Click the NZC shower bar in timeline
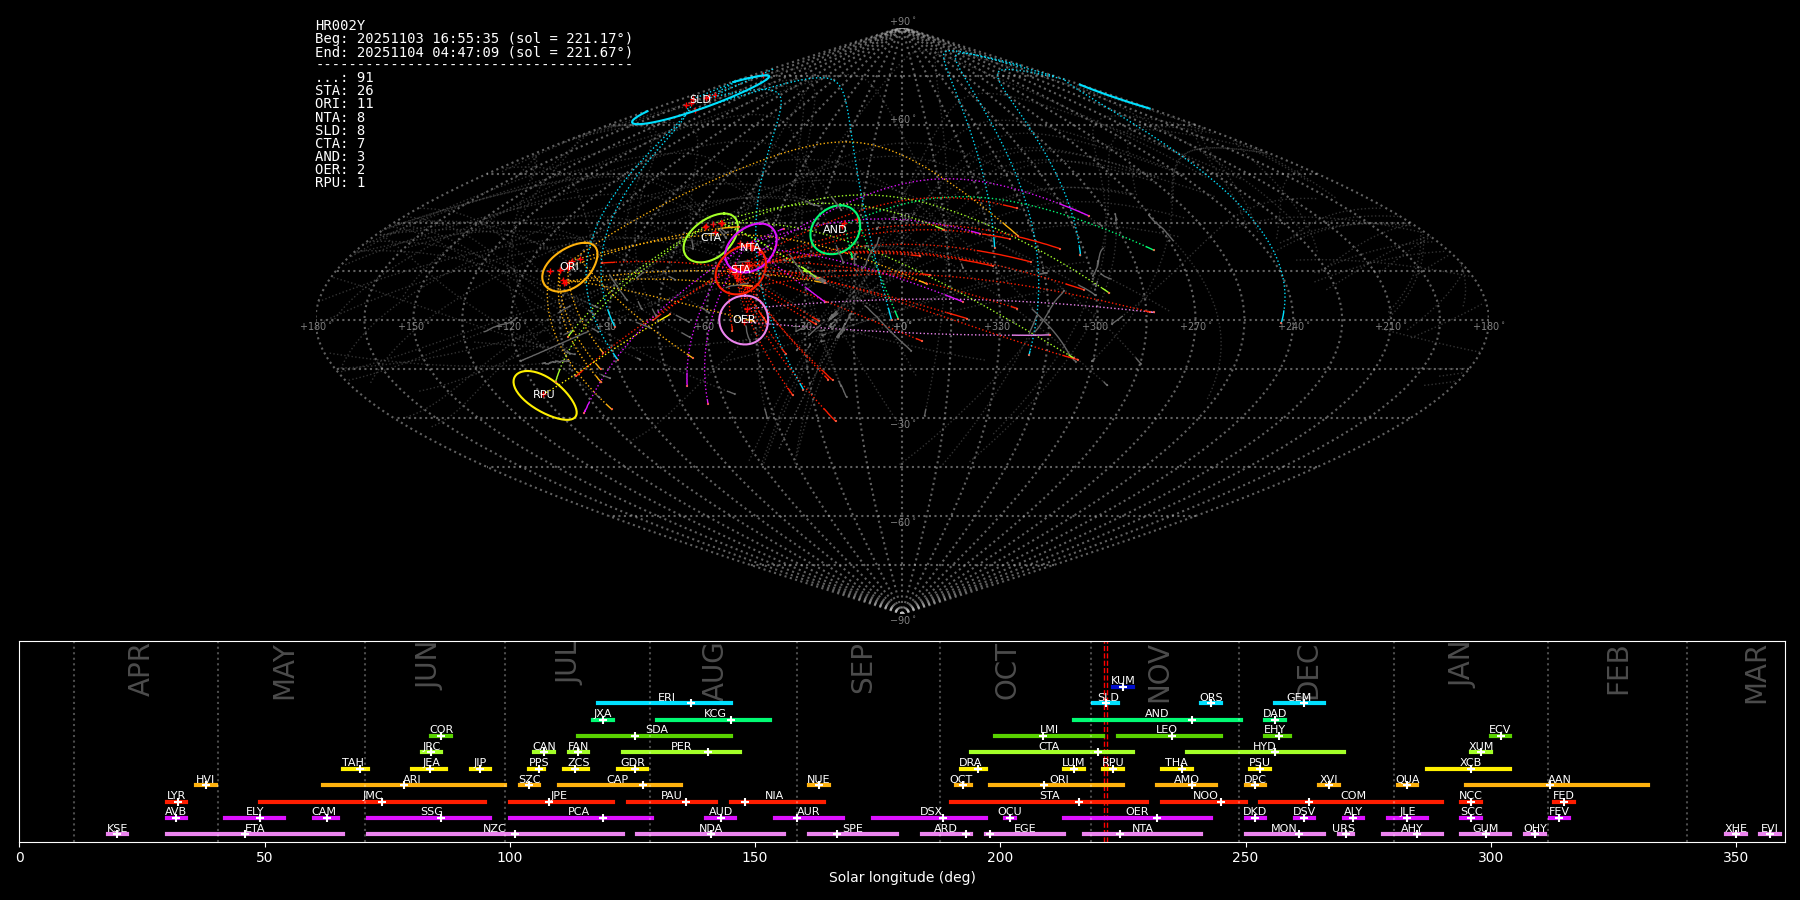1800x900 pixels. coord(495,834)
